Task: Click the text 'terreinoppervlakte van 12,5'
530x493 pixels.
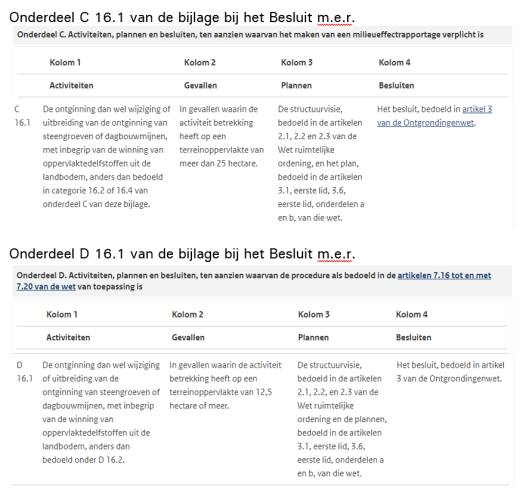Action: 220,392
